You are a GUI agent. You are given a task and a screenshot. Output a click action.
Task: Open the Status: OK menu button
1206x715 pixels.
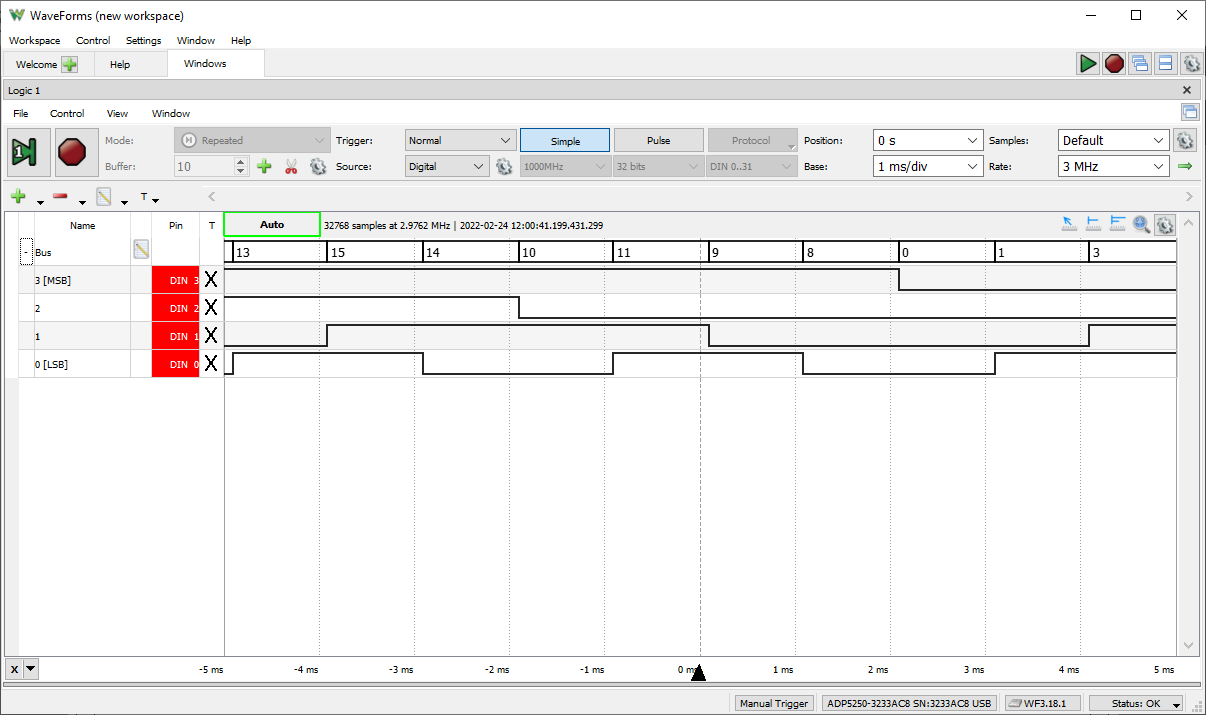[1136, 704]
